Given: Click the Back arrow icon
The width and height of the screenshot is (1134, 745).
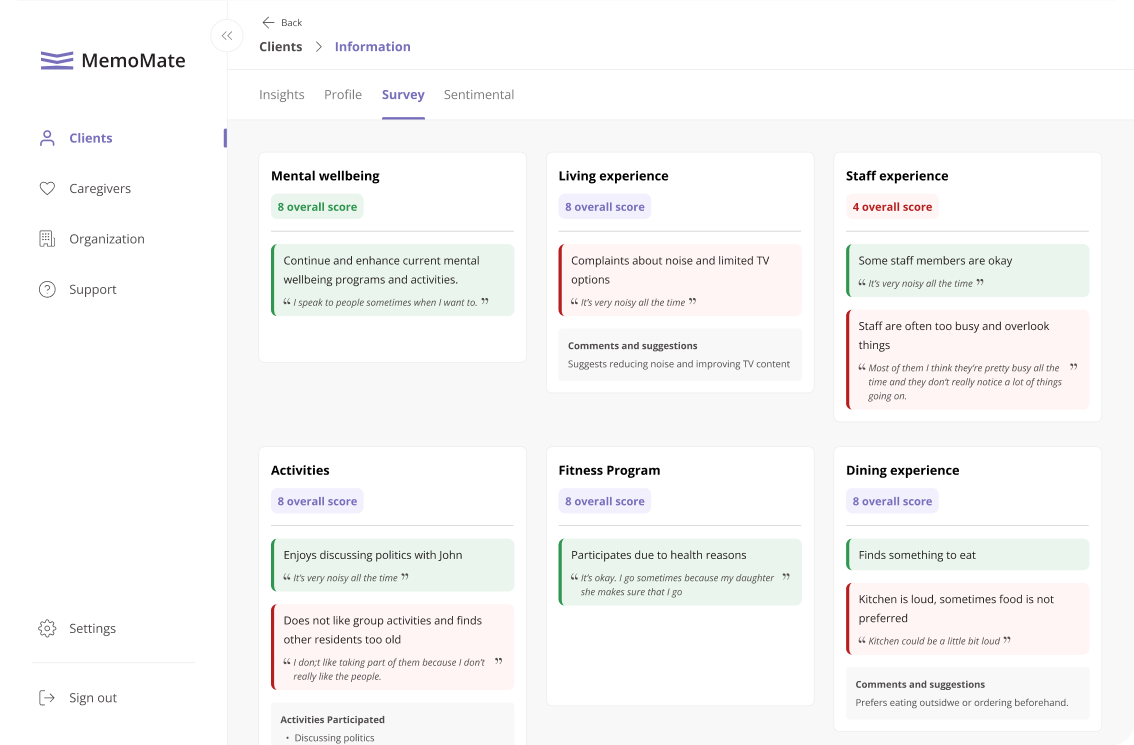Looking at the screenshot, I should [x=268, y=22].
